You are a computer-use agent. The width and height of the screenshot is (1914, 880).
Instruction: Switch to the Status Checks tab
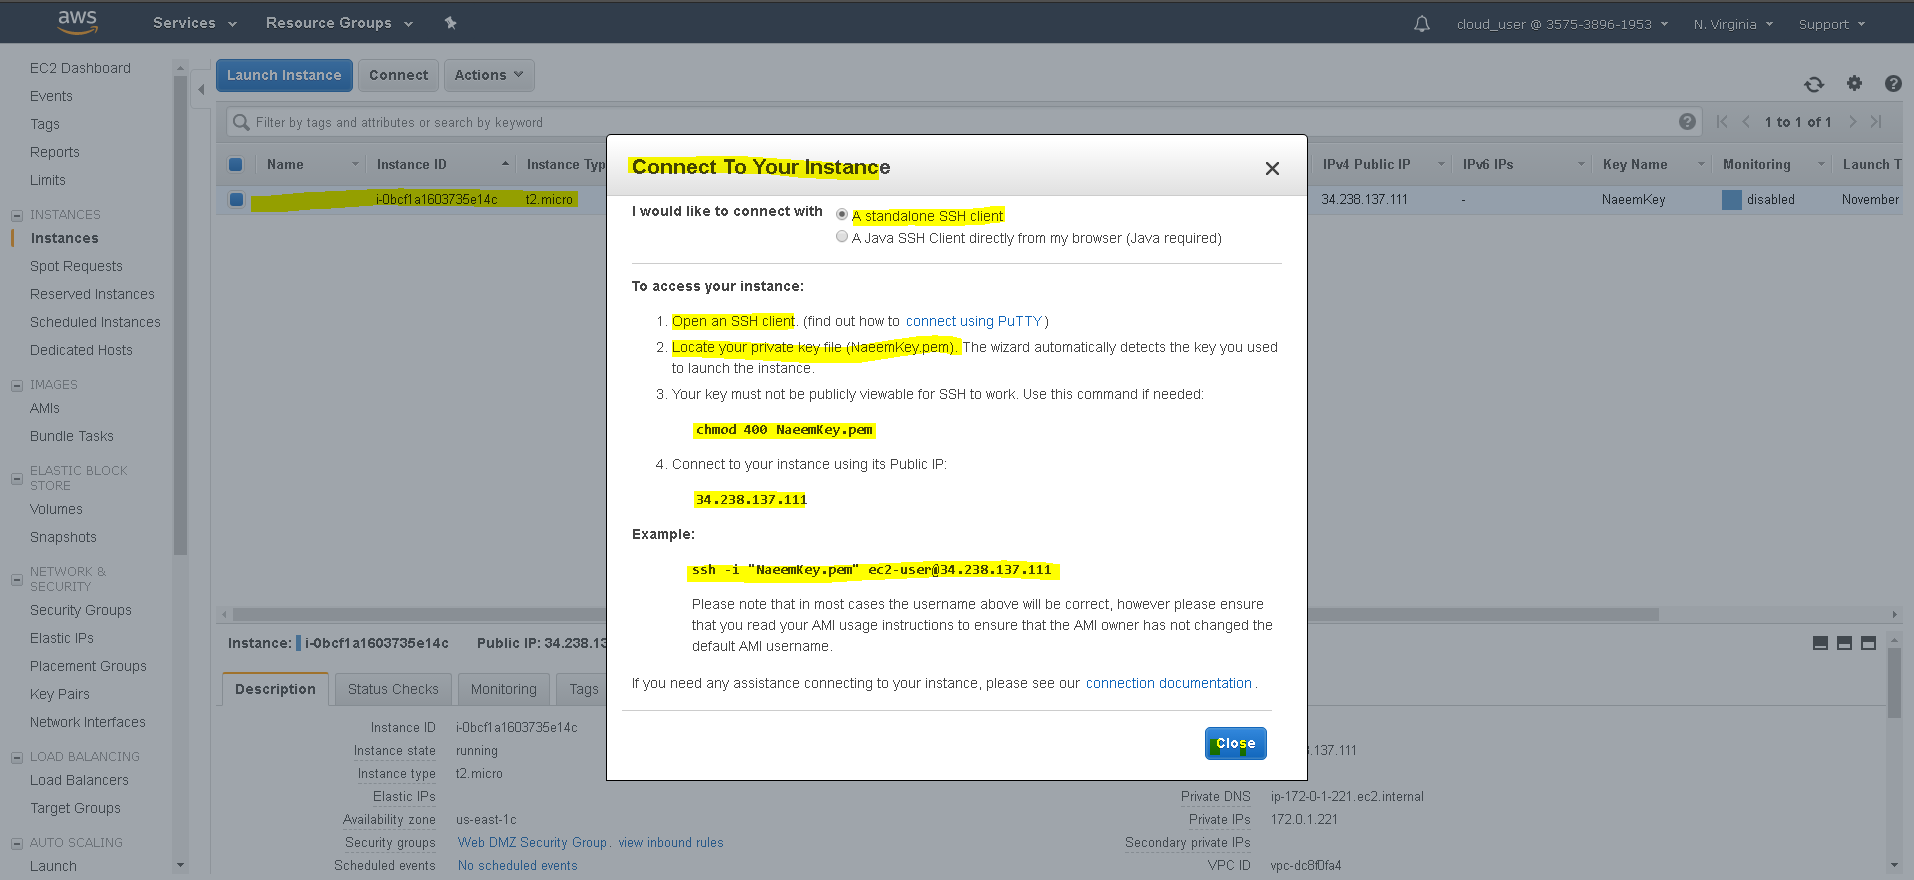coord(393,689)
